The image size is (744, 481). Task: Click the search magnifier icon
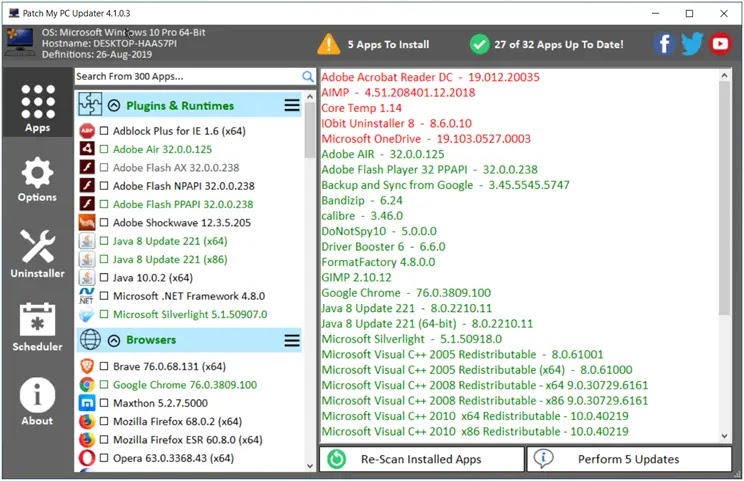pos(307,76)
